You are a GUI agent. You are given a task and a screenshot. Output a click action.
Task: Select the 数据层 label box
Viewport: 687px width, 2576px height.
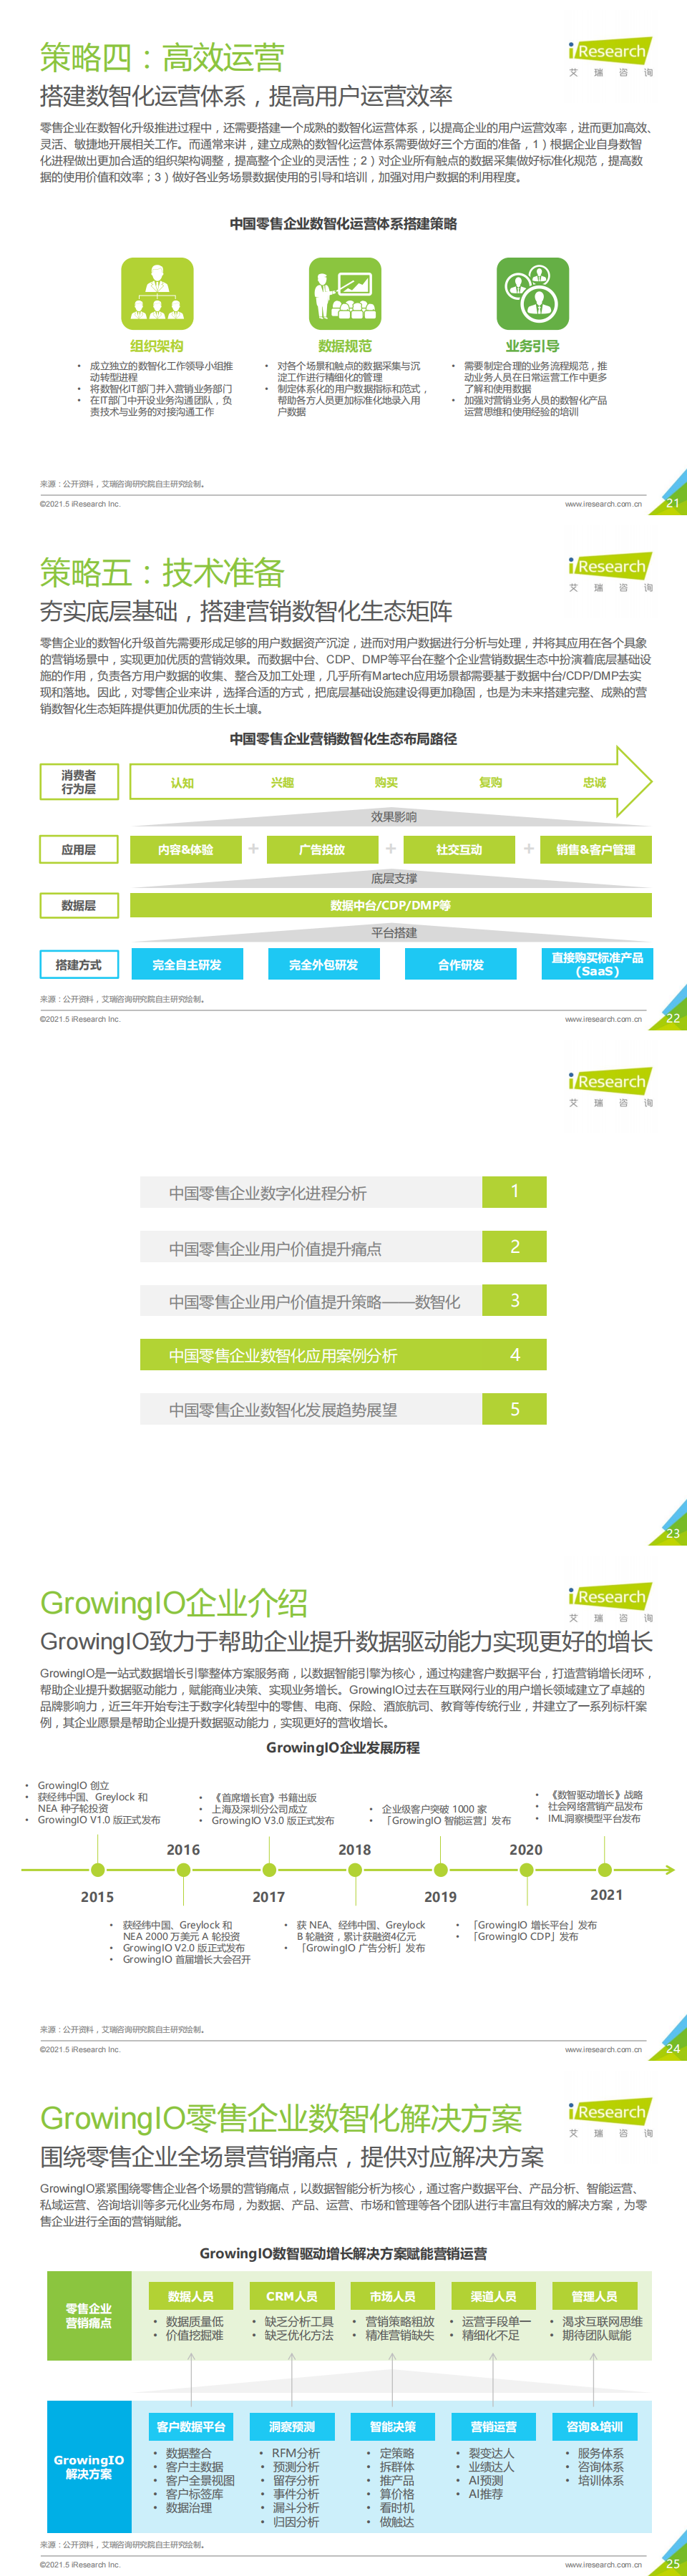click(79, 906)
